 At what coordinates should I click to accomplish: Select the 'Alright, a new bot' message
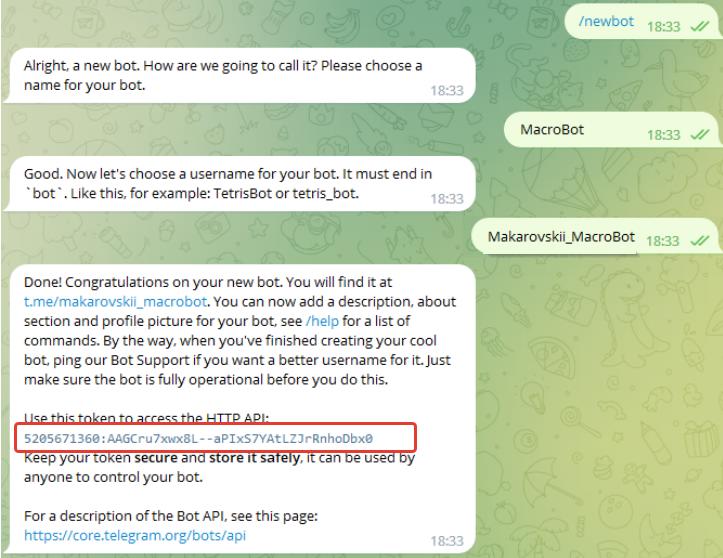pyautogui.click(x=240, y=76)
